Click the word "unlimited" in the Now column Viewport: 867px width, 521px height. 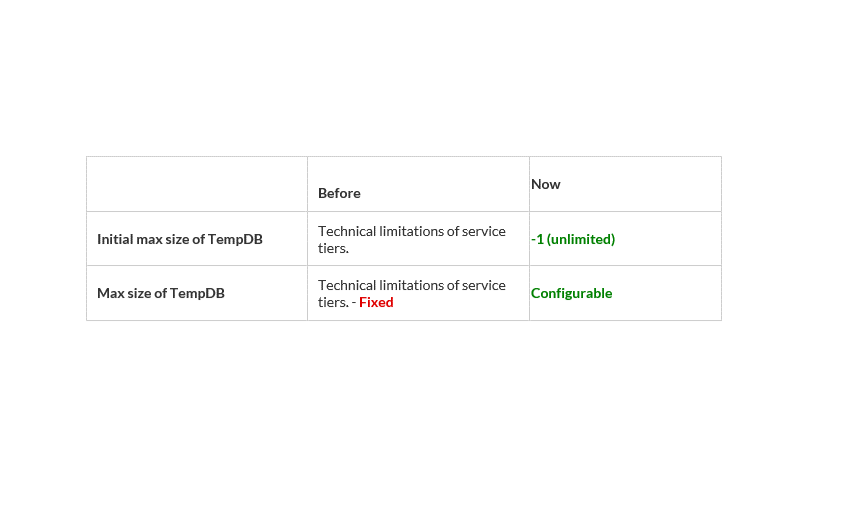click(581, 240)
